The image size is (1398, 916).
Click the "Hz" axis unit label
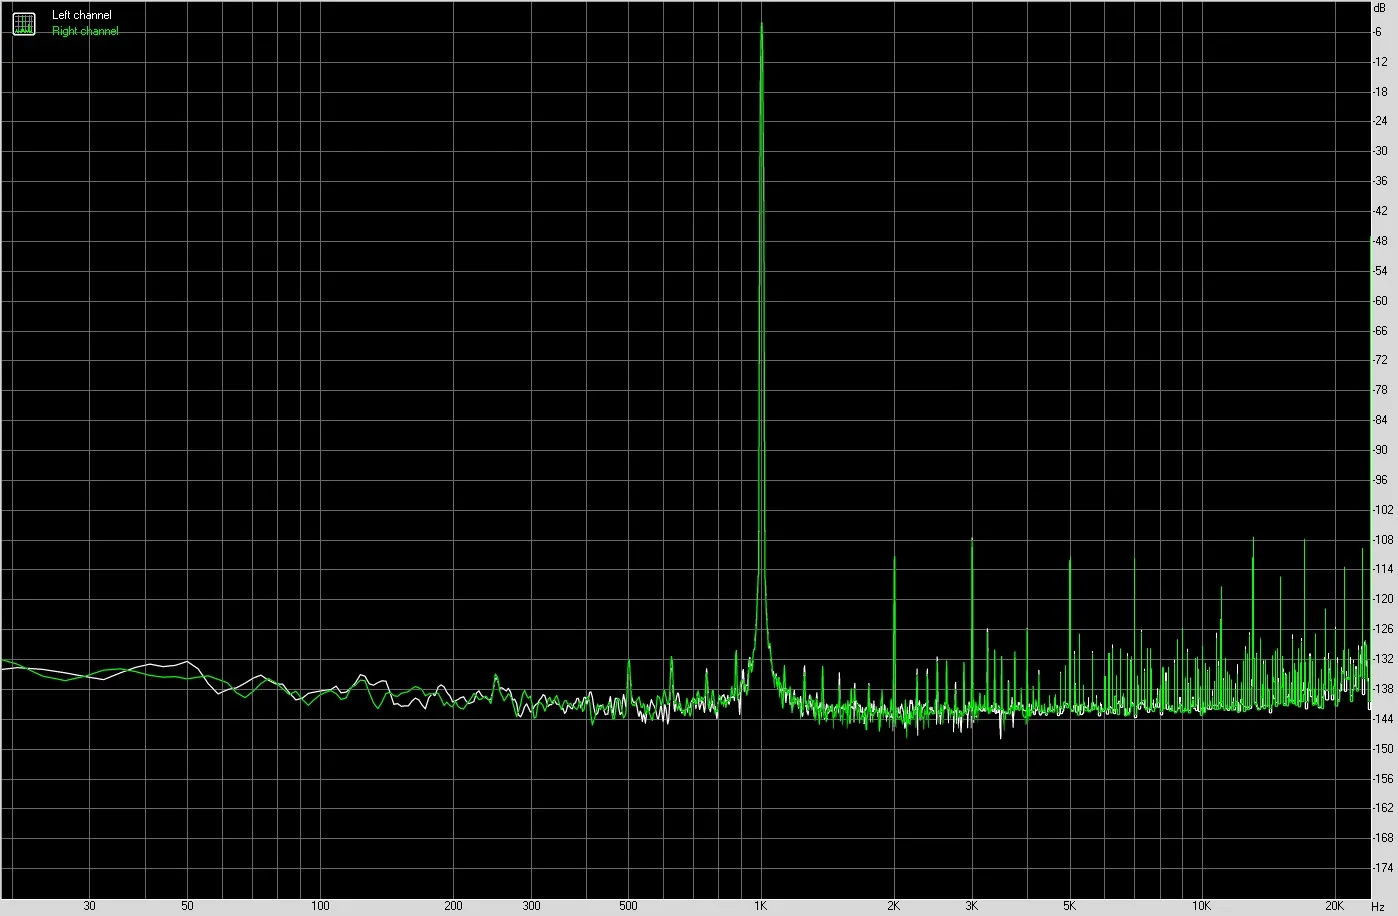click(1378, 906)
